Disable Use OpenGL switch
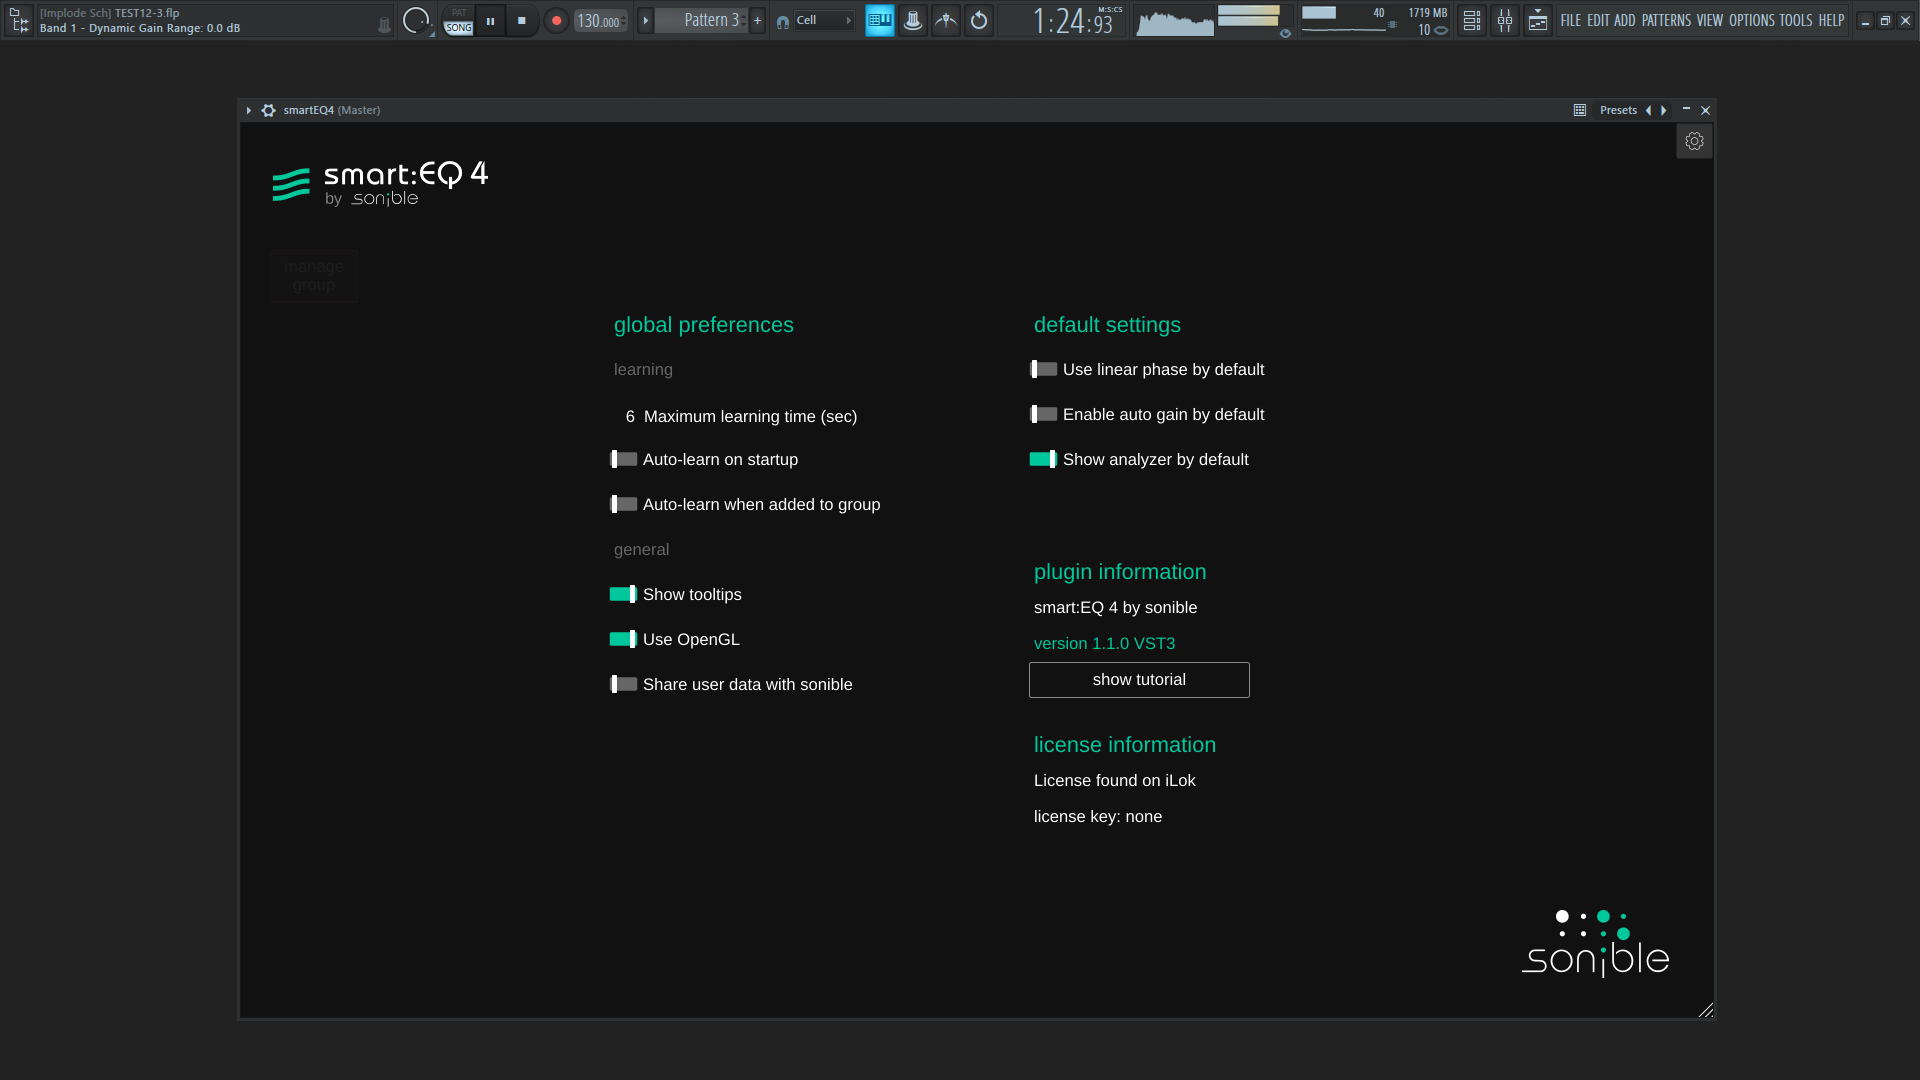The height and width of the screenshot is (1080, 1920). [624, 639]
